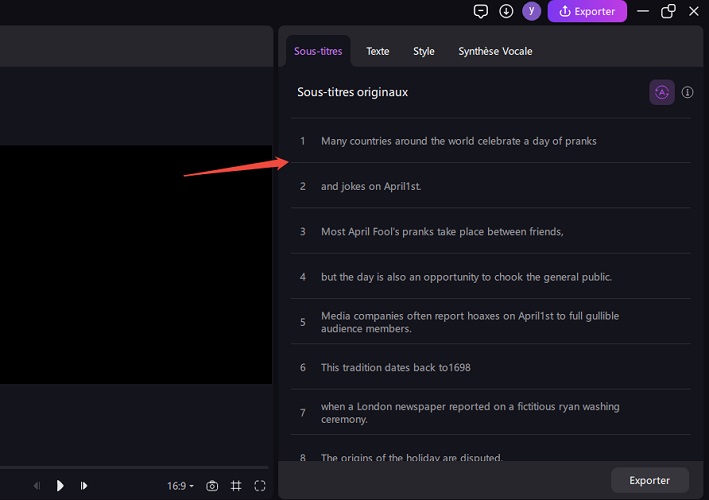The image size is (709, 500).
Task: Select subtitle 'Media companies often report hoaxes'
Action: coord(491,321)
